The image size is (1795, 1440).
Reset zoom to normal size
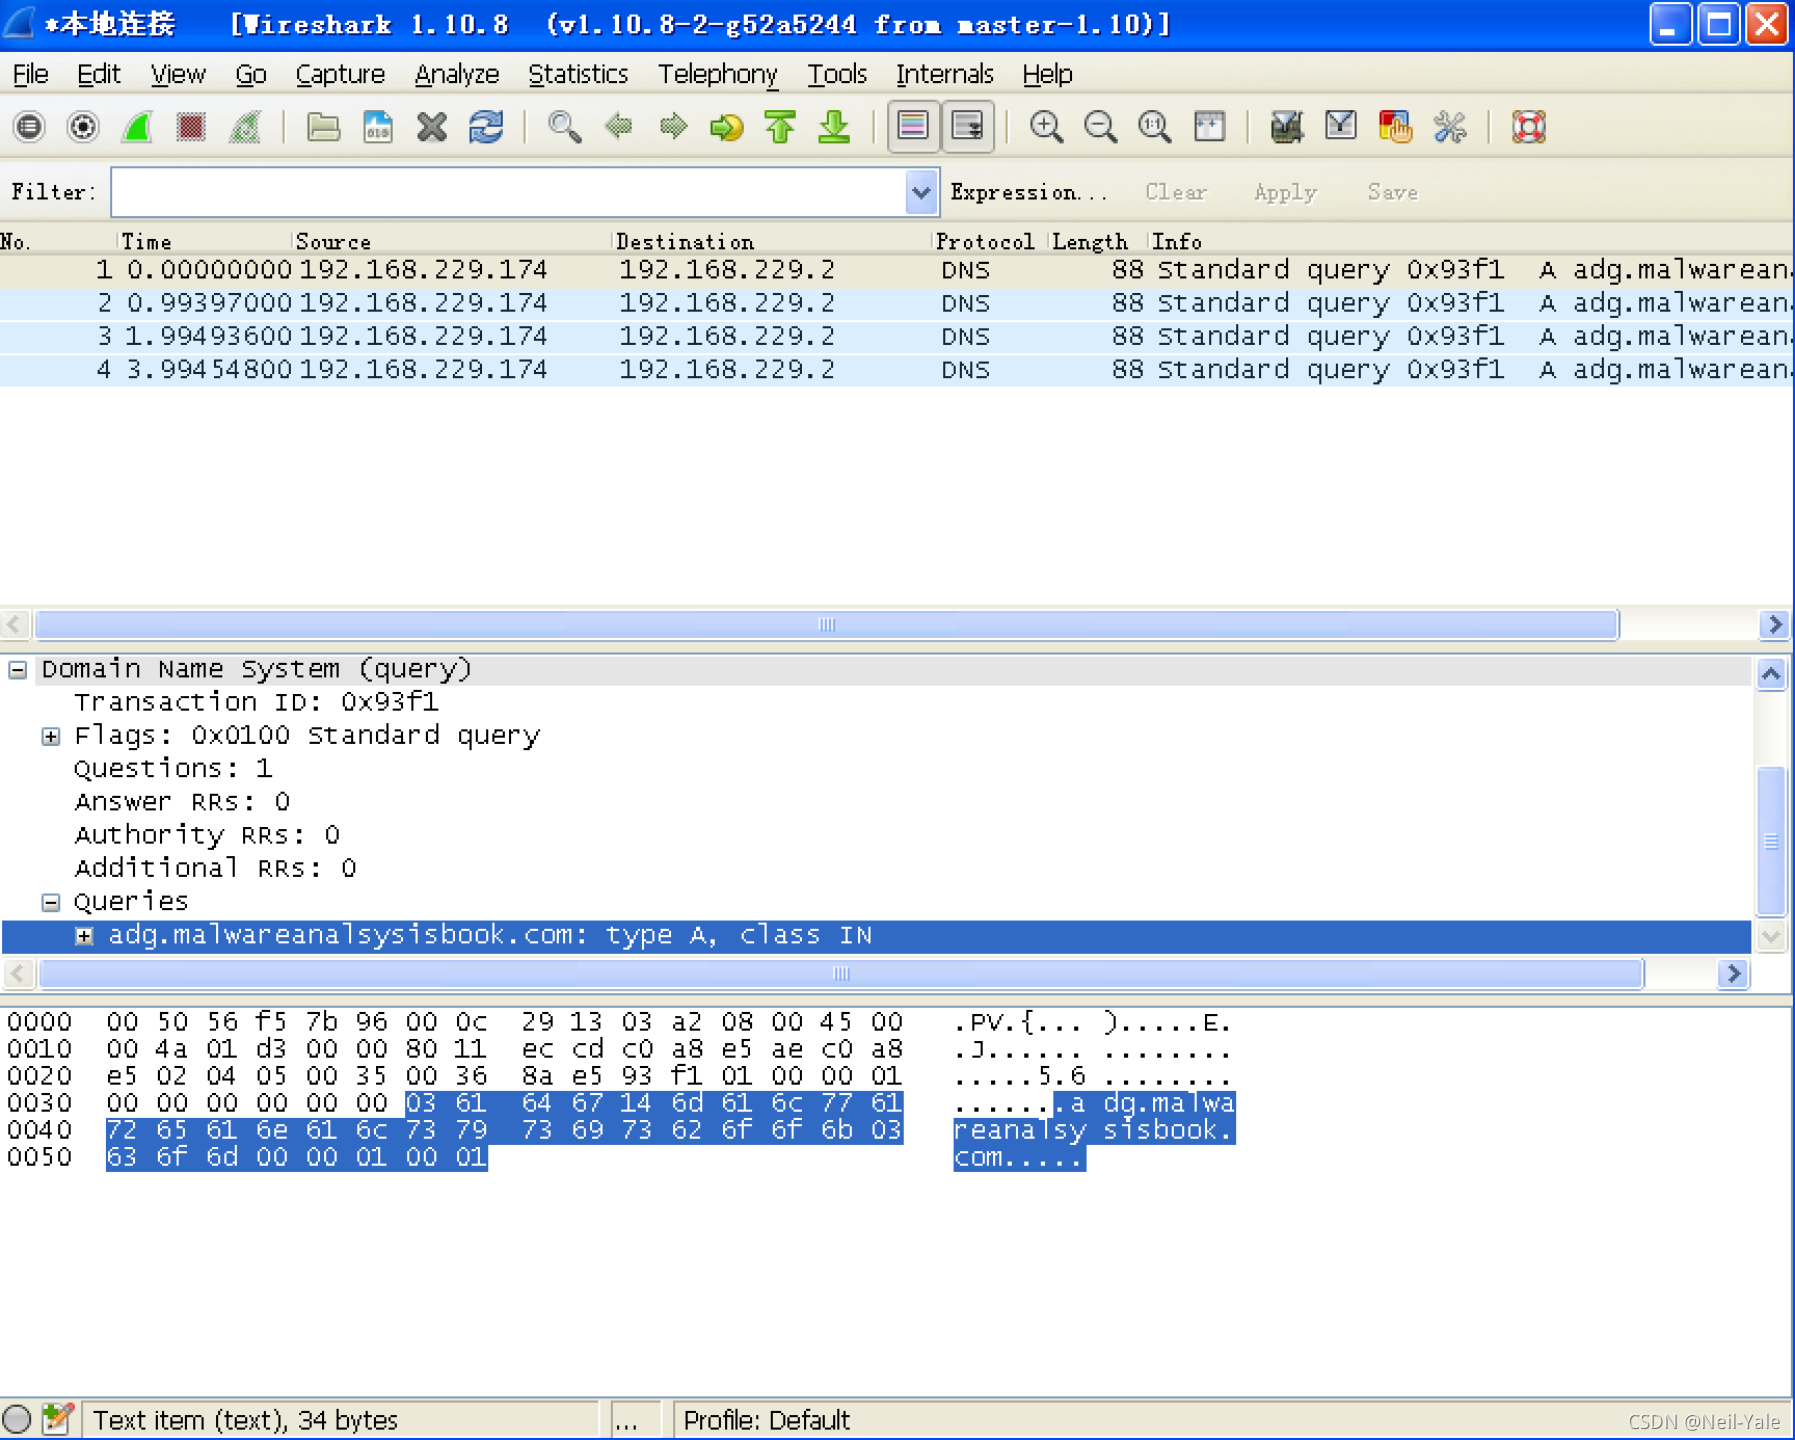[1154, 127]
